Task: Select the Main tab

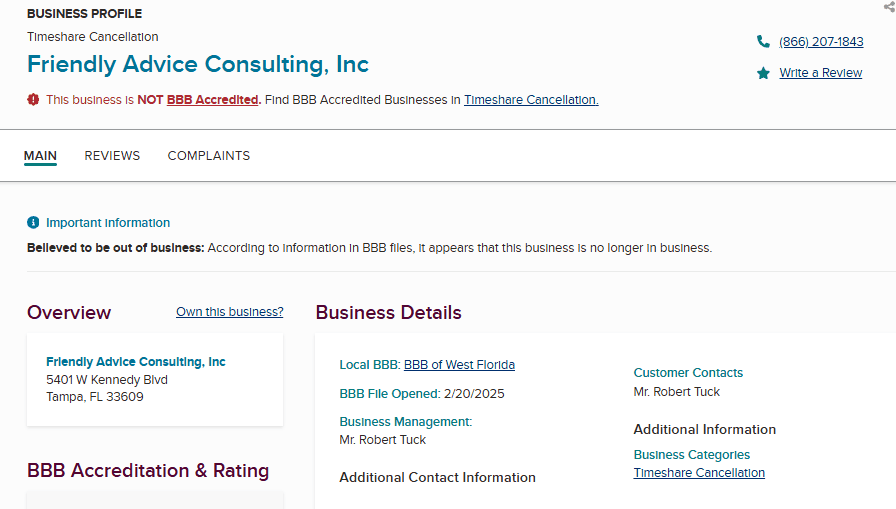Action: tap(40, 156)
